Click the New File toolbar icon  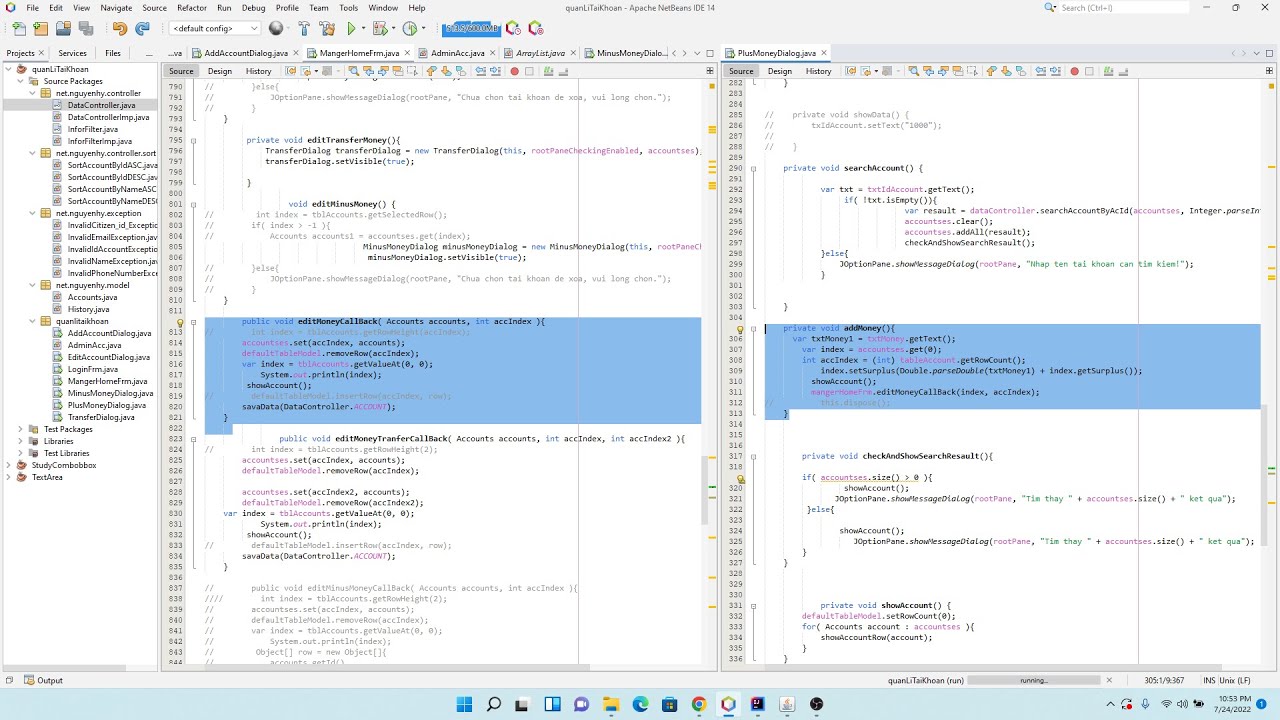click(x=19, y=29)
